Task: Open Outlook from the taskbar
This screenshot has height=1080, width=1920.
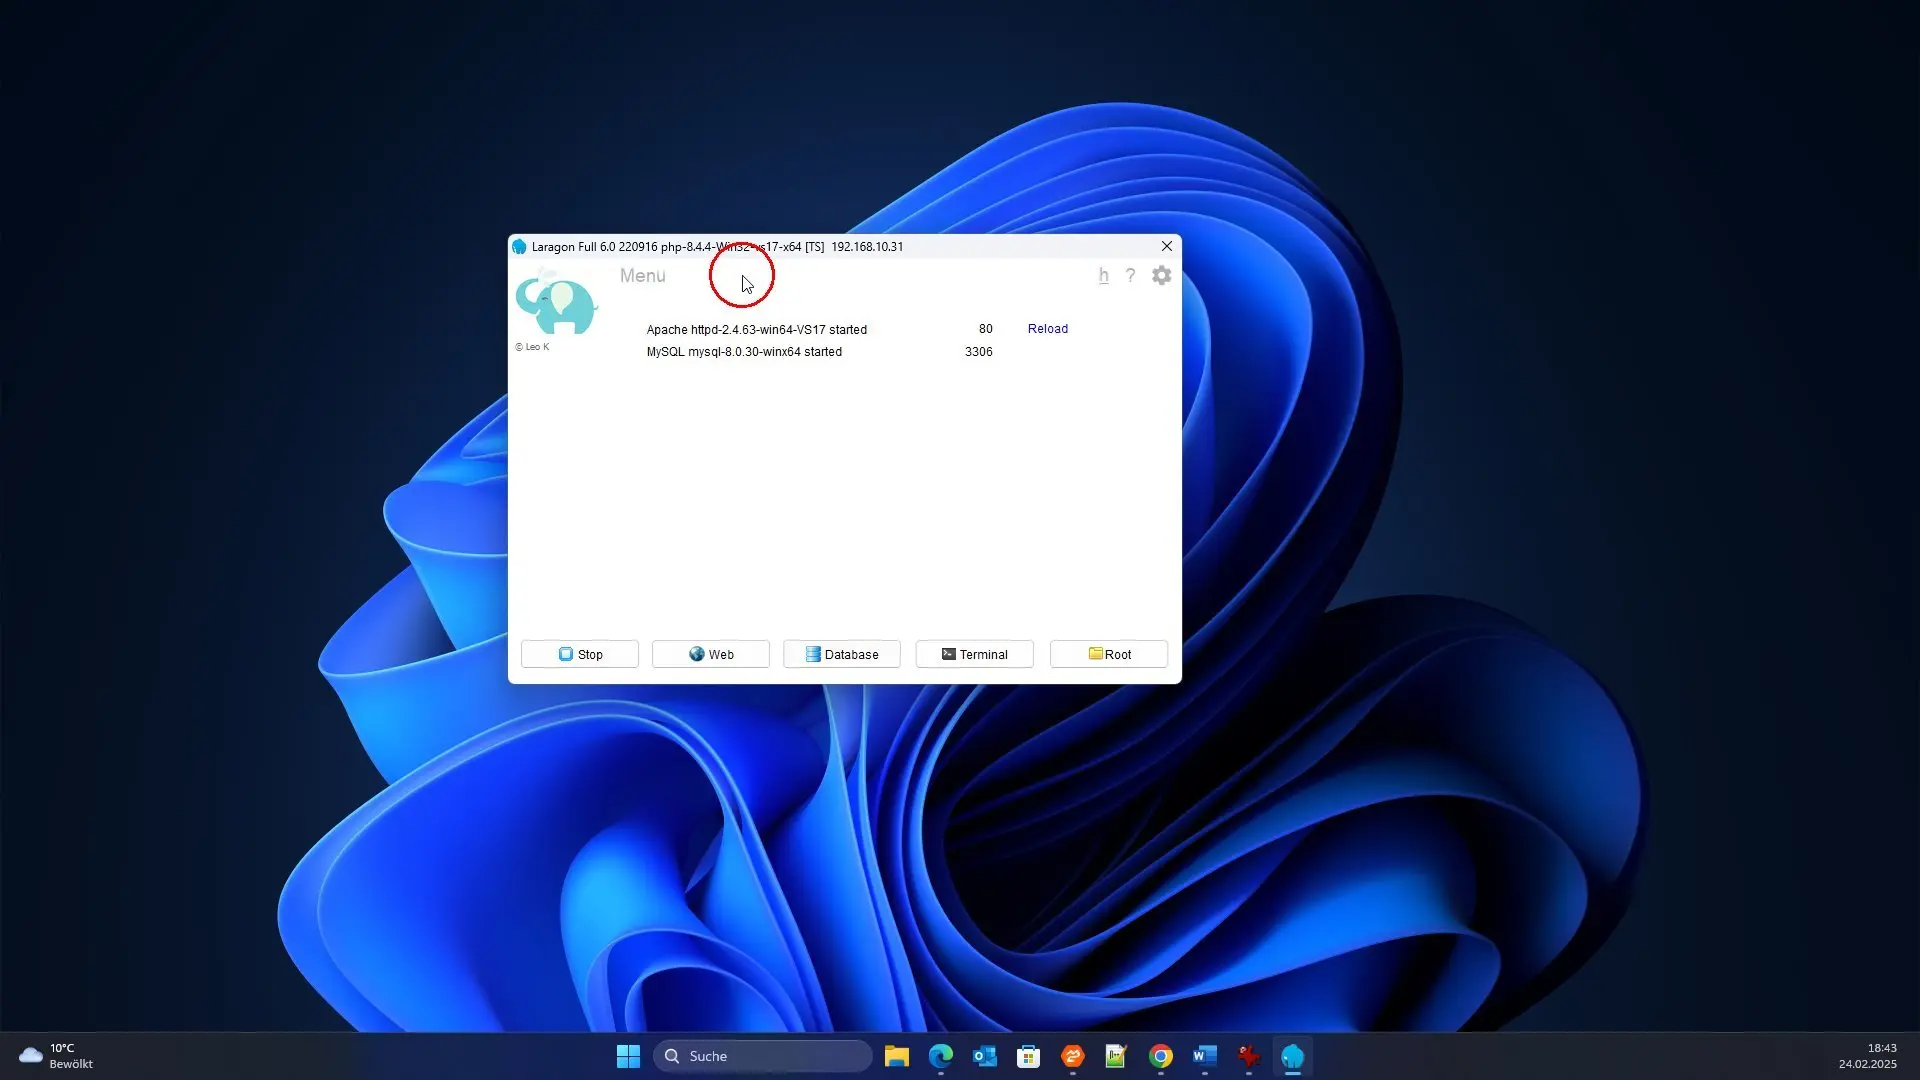Action: pos(984,1056)
